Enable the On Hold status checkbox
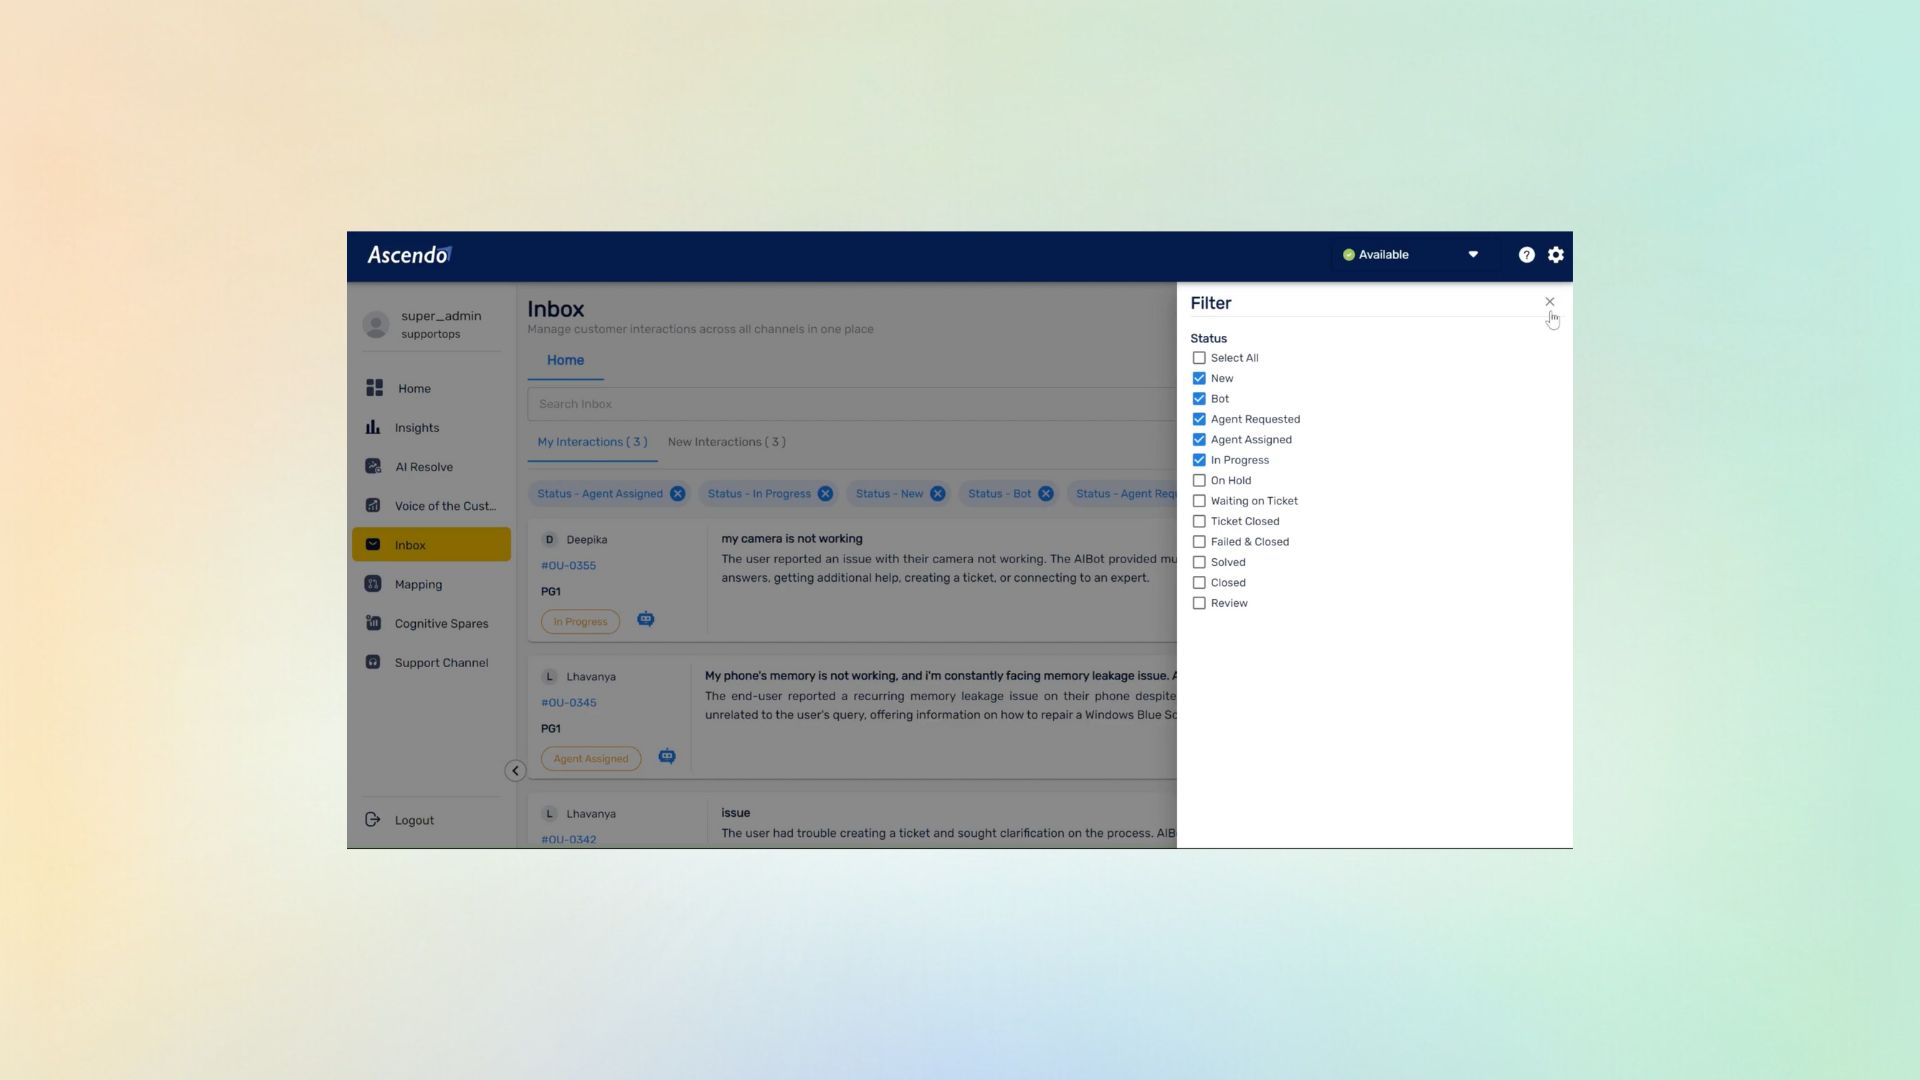The image size is (1920, 1080). (x=1199, y=481)
